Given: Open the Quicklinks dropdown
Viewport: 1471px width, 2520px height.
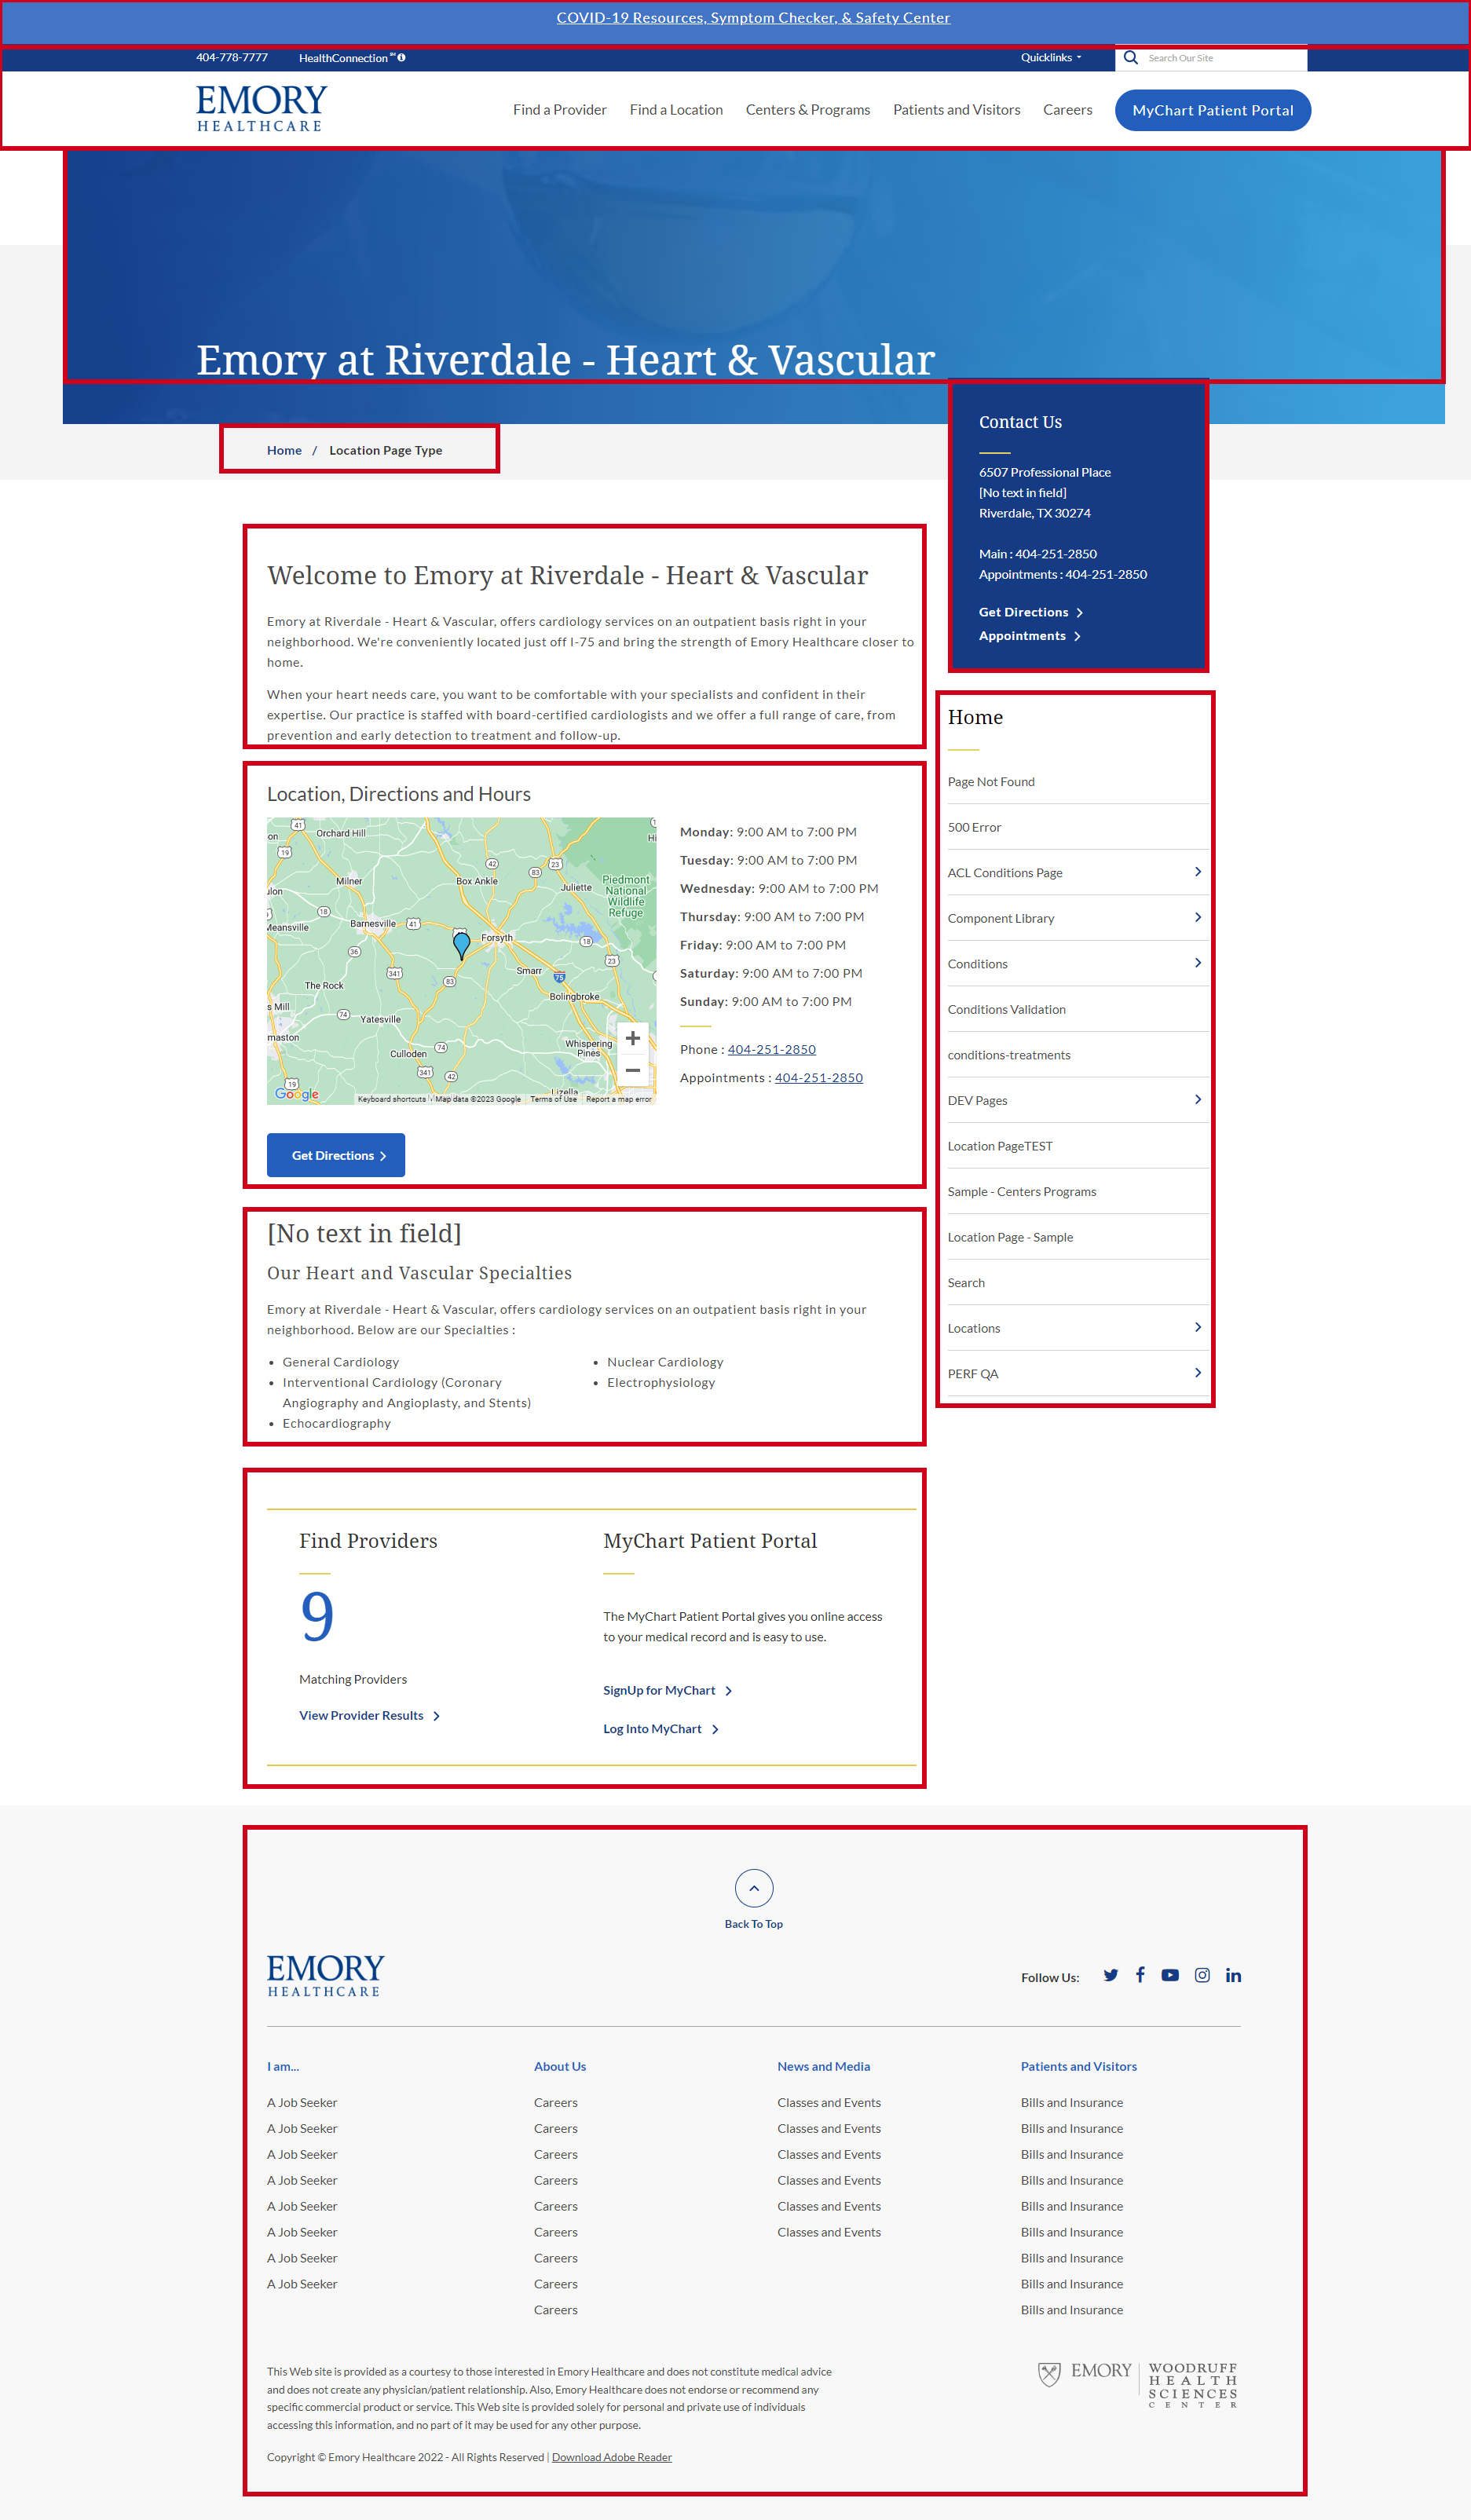Looking at the screenshot, I should coord(1050,58).
